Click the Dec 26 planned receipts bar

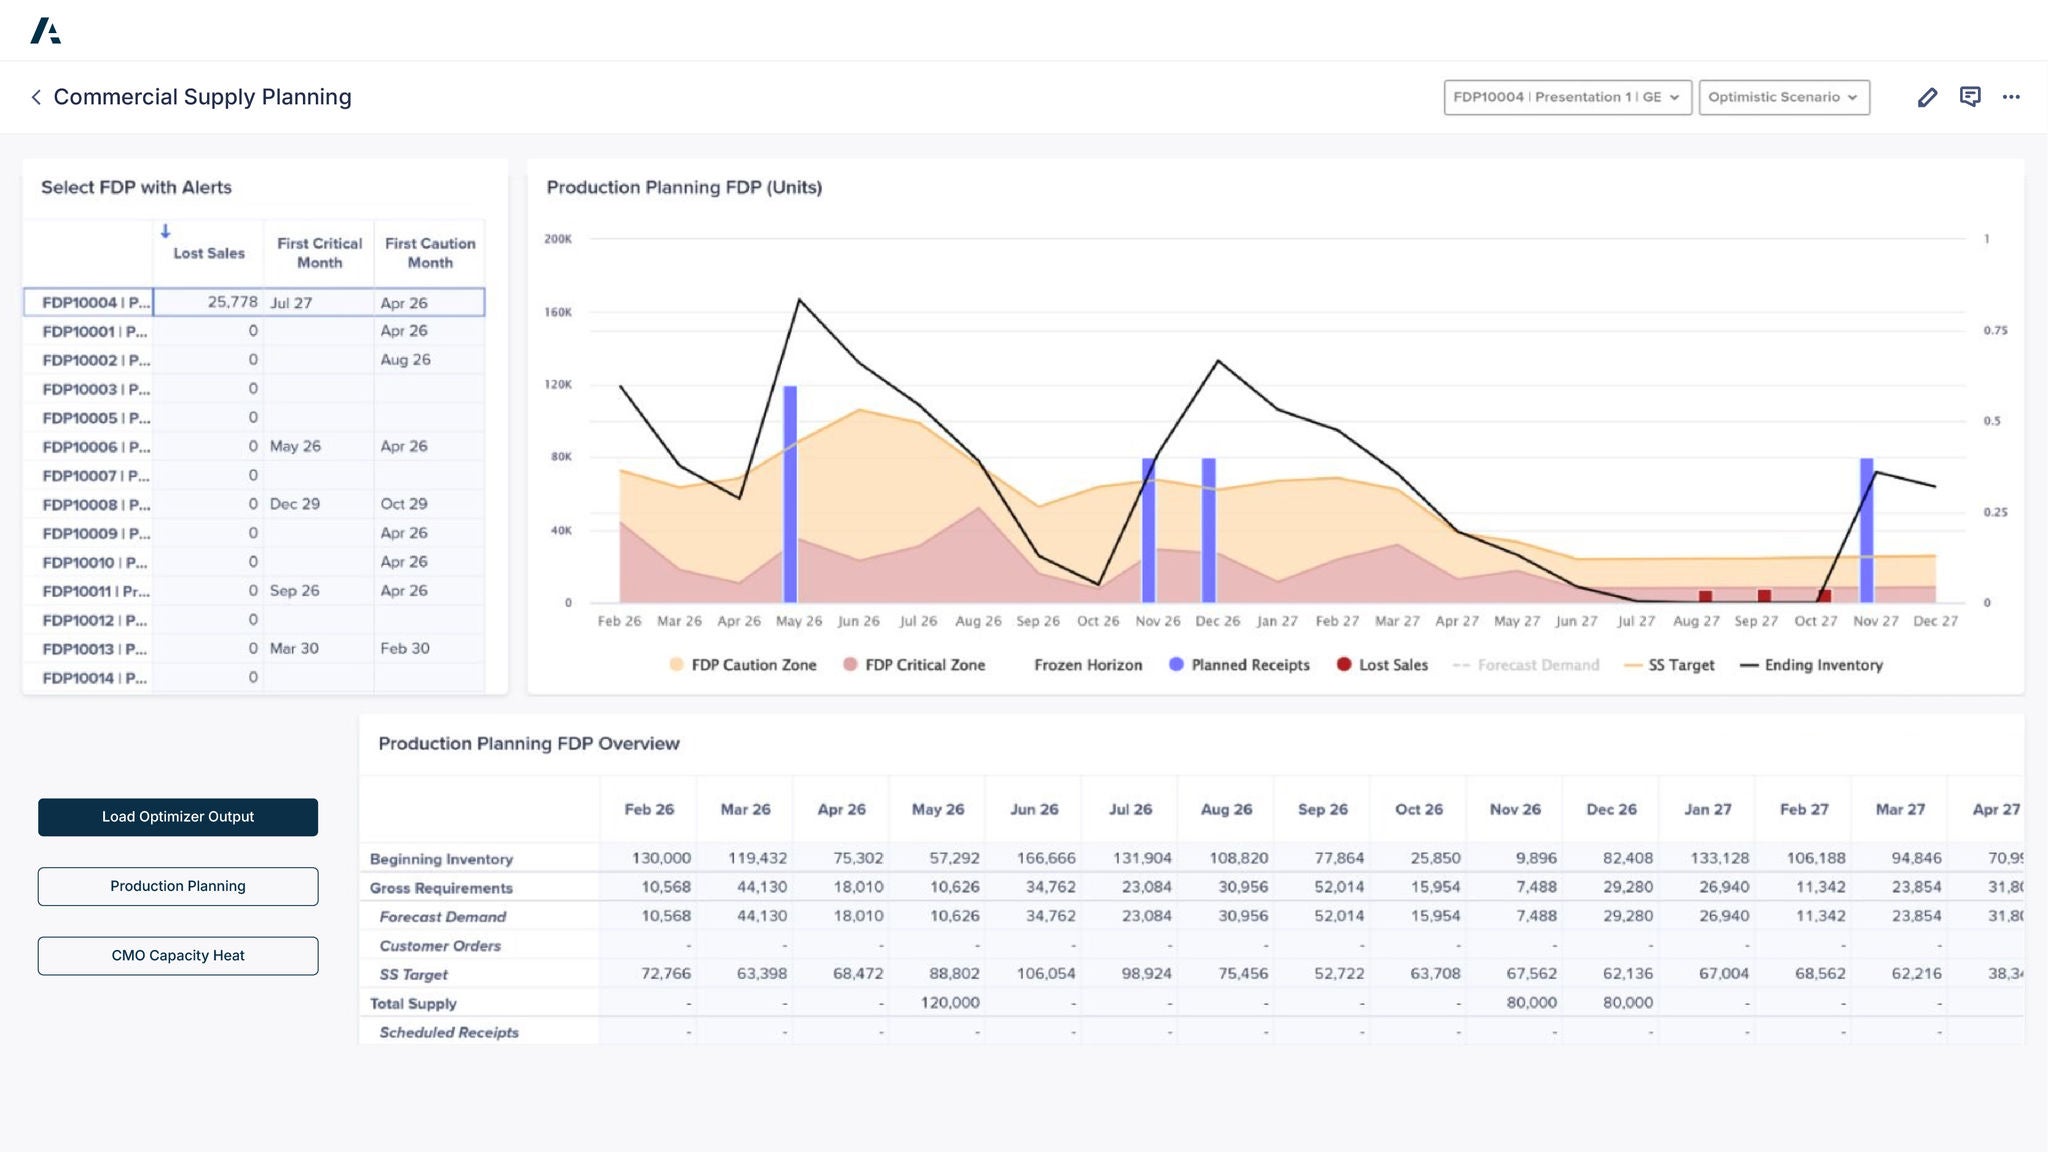click(1208, 530)
